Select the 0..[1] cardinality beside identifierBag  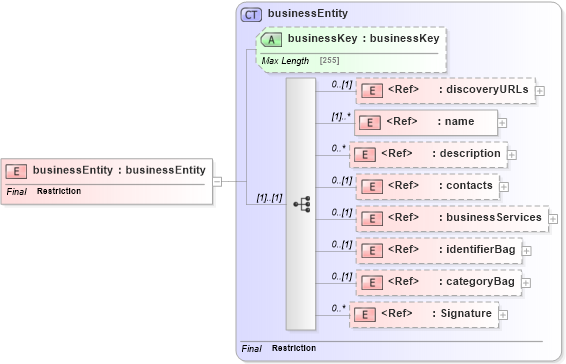(x=341, y=244)
